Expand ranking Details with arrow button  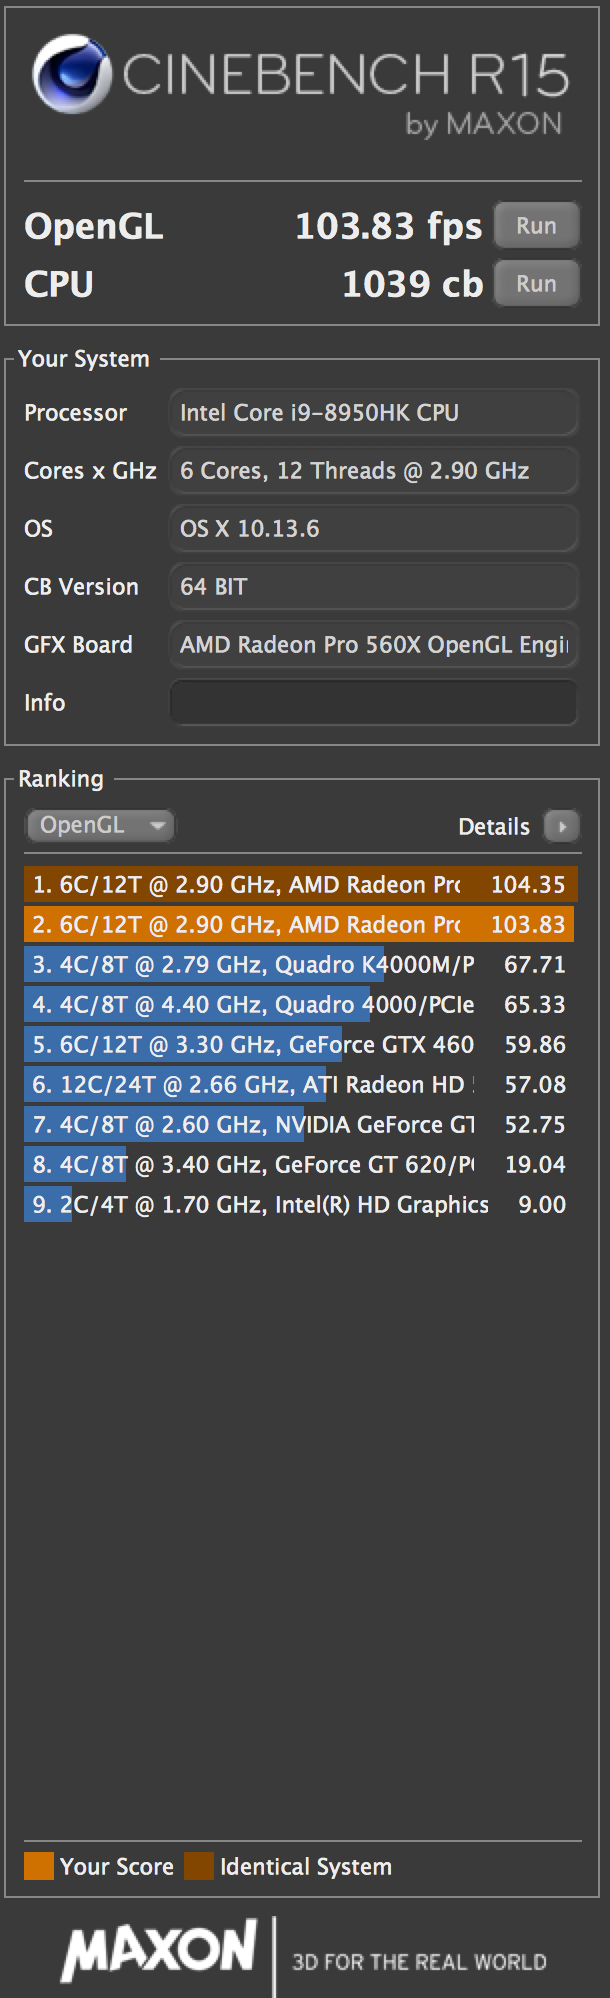562,826
